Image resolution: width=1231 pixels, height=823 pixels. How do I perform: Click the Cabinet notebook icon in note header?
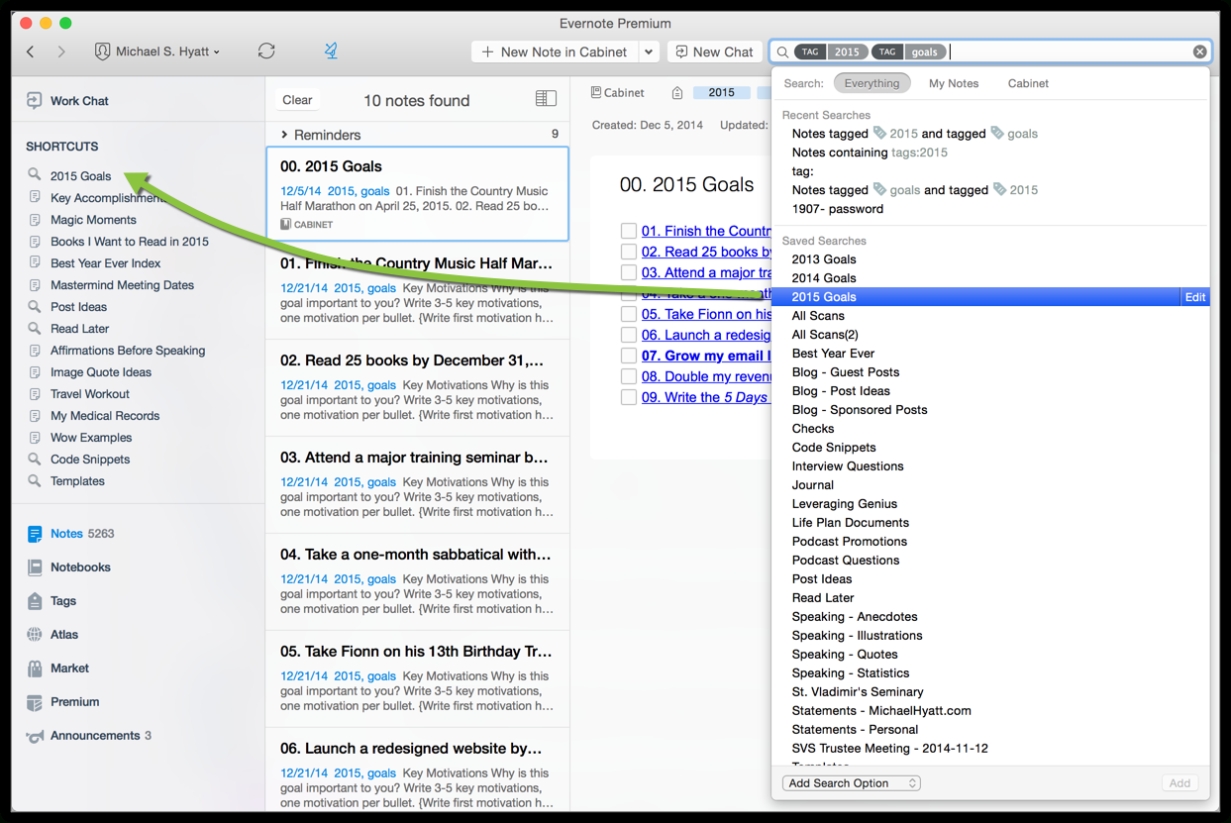[x=596, y=93]
